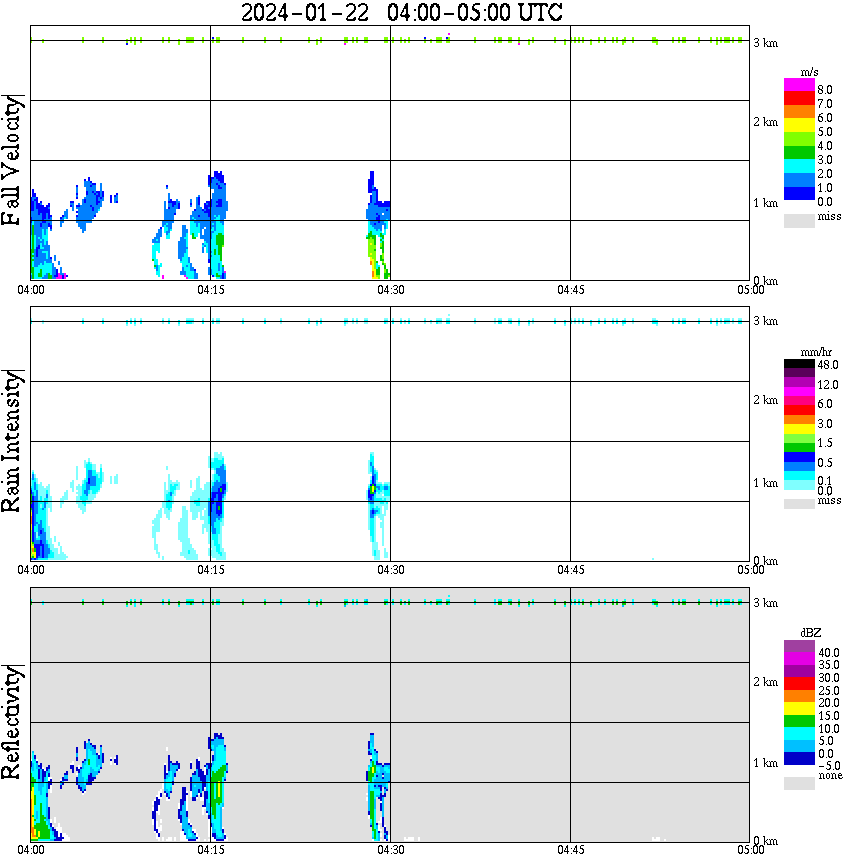850x868 pixels.
Task: Click the 48.0 value in rain legend
Action: 827,365
